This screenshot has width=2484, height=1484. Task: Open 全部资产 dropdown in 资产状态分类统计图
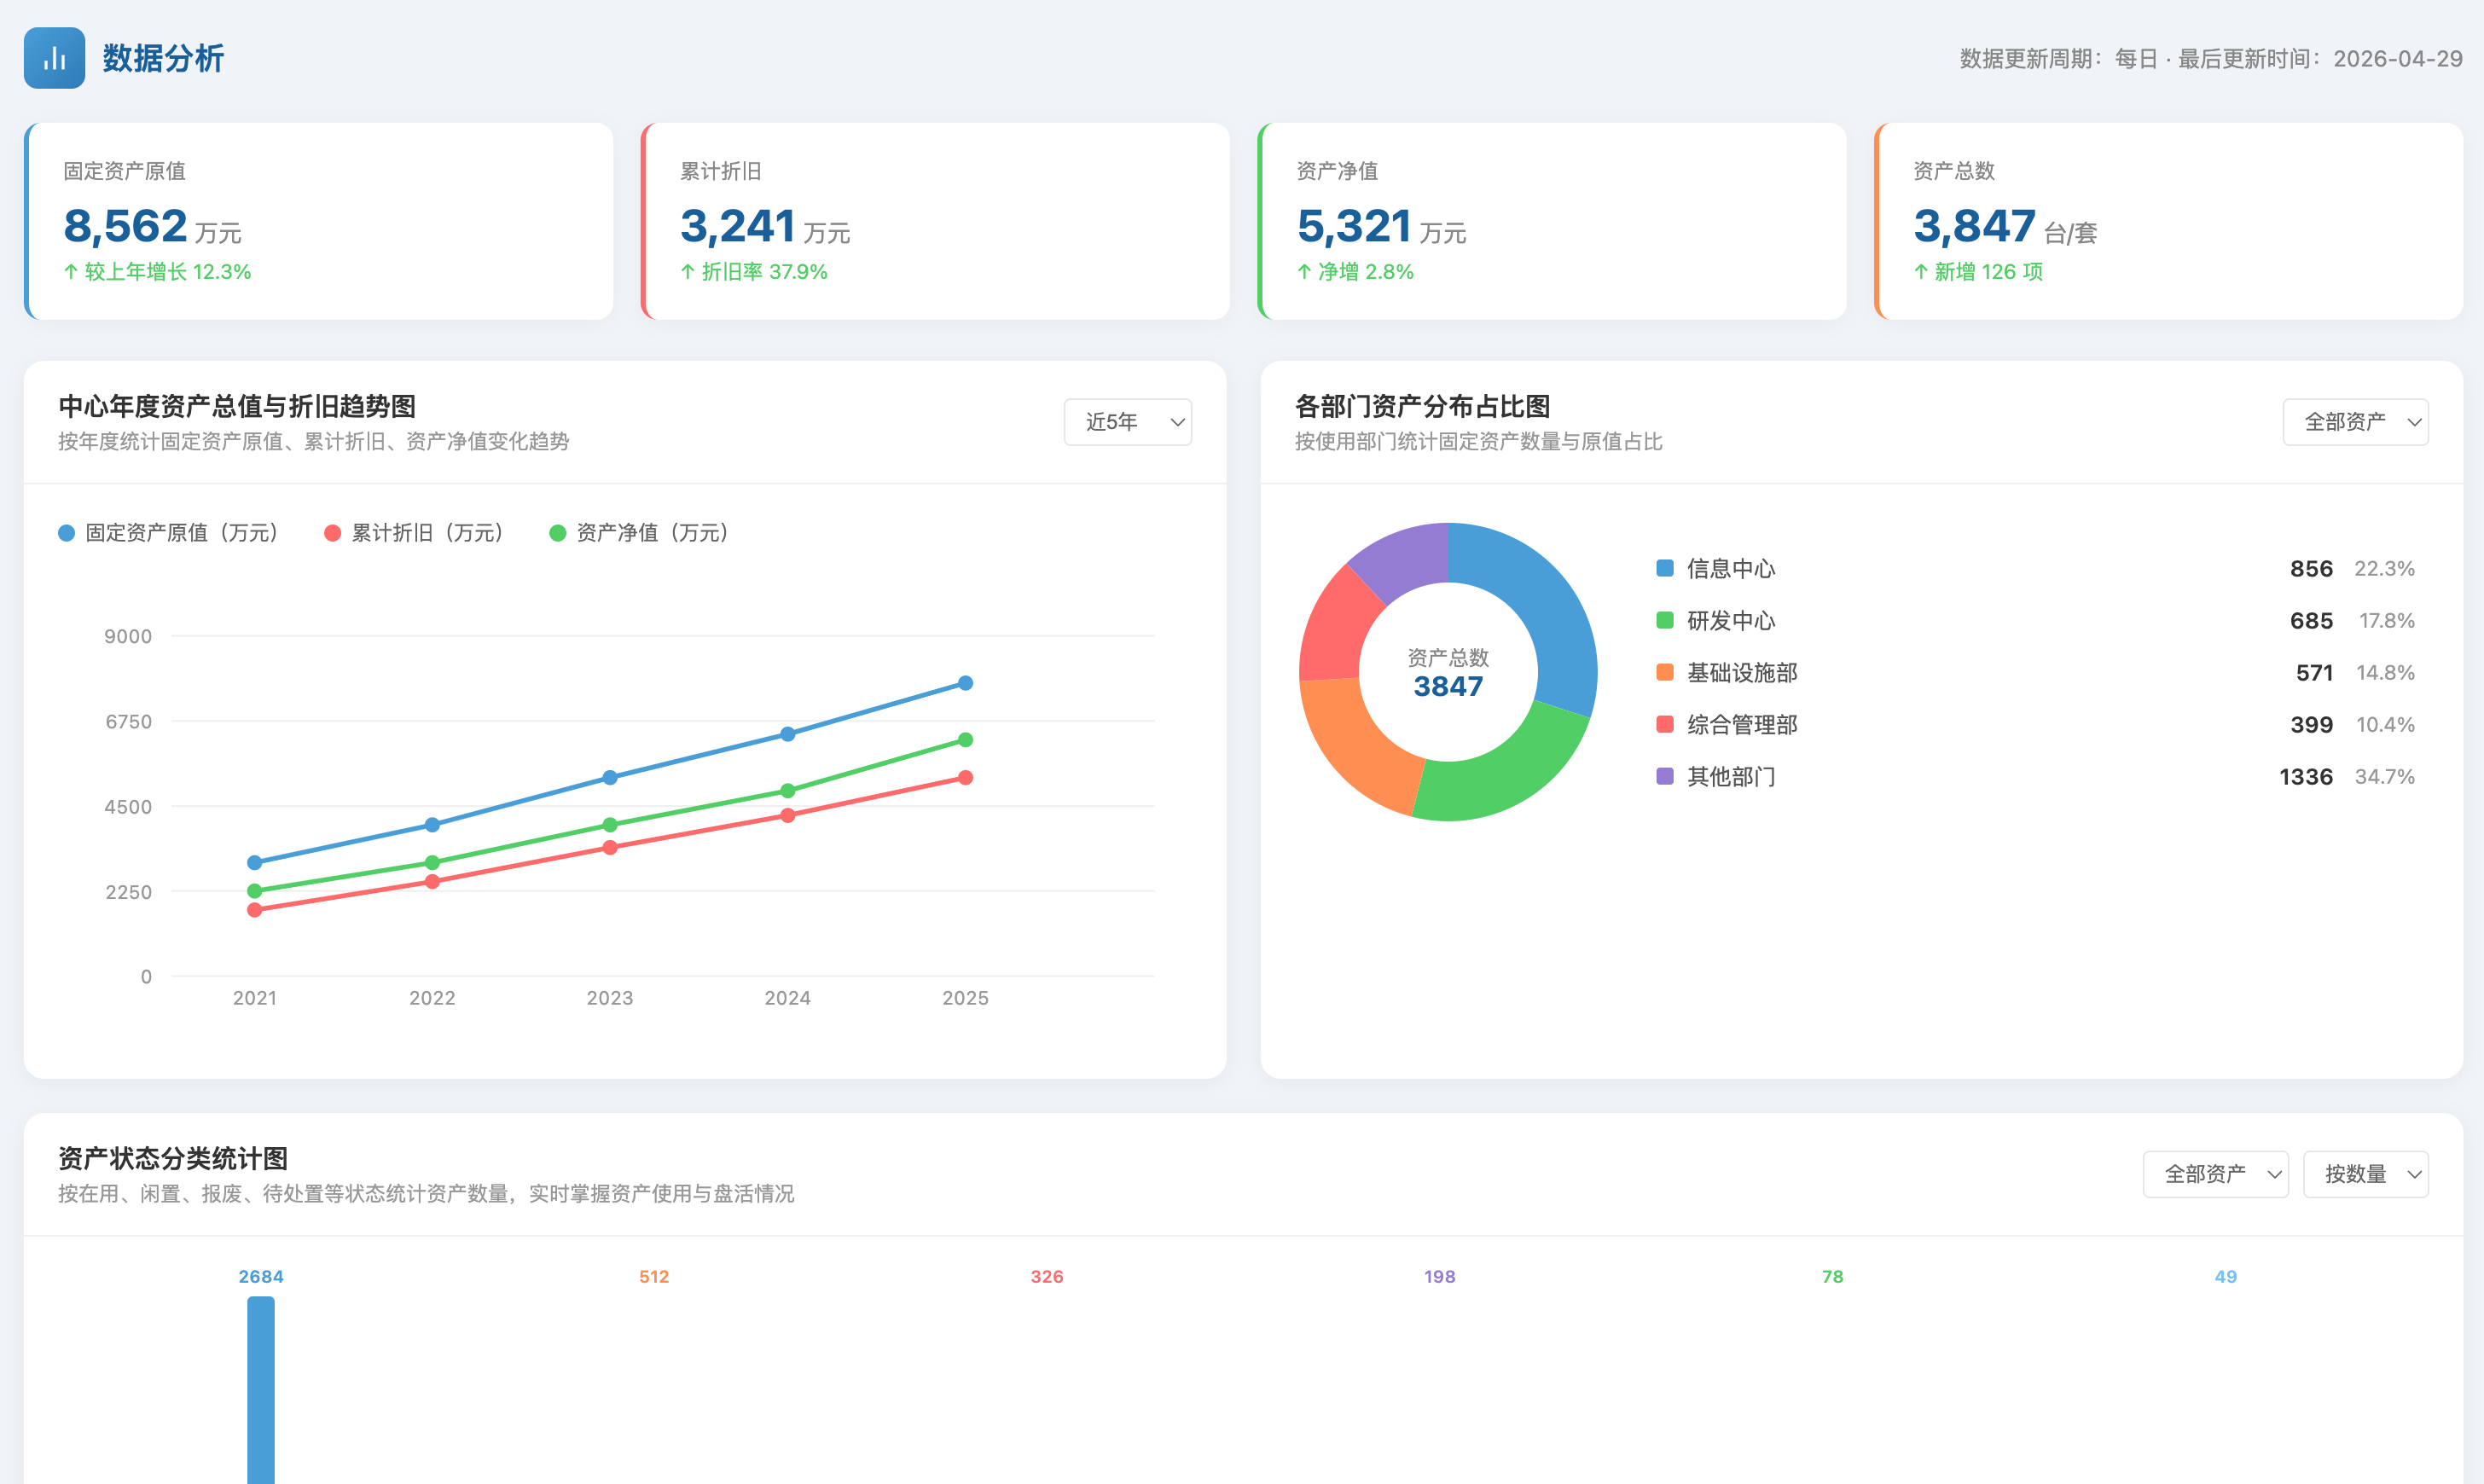(x=2215, y=1174)
